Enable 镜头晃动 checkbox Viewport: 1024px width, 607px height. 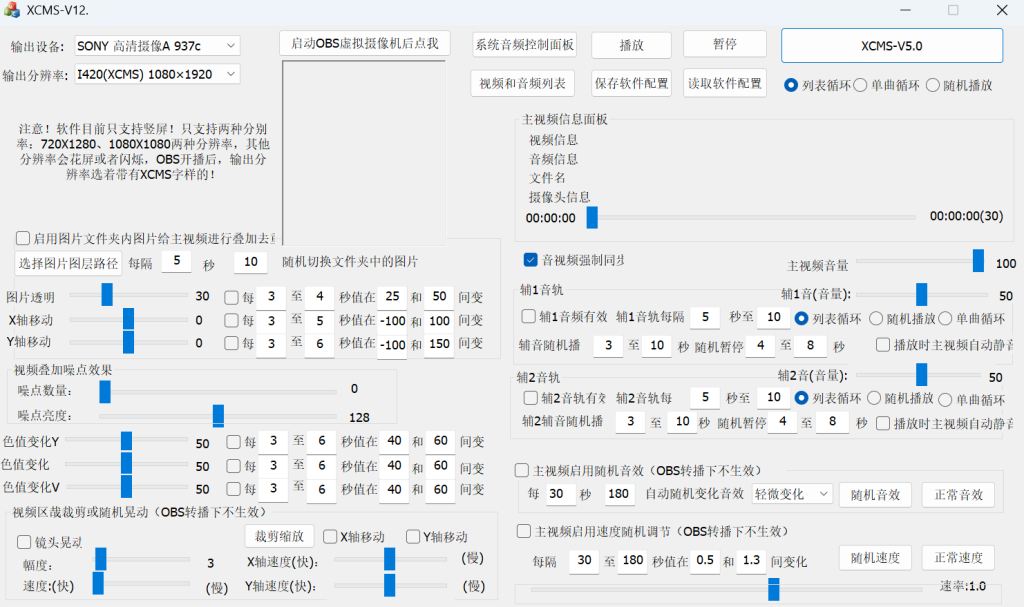point(25,542)
